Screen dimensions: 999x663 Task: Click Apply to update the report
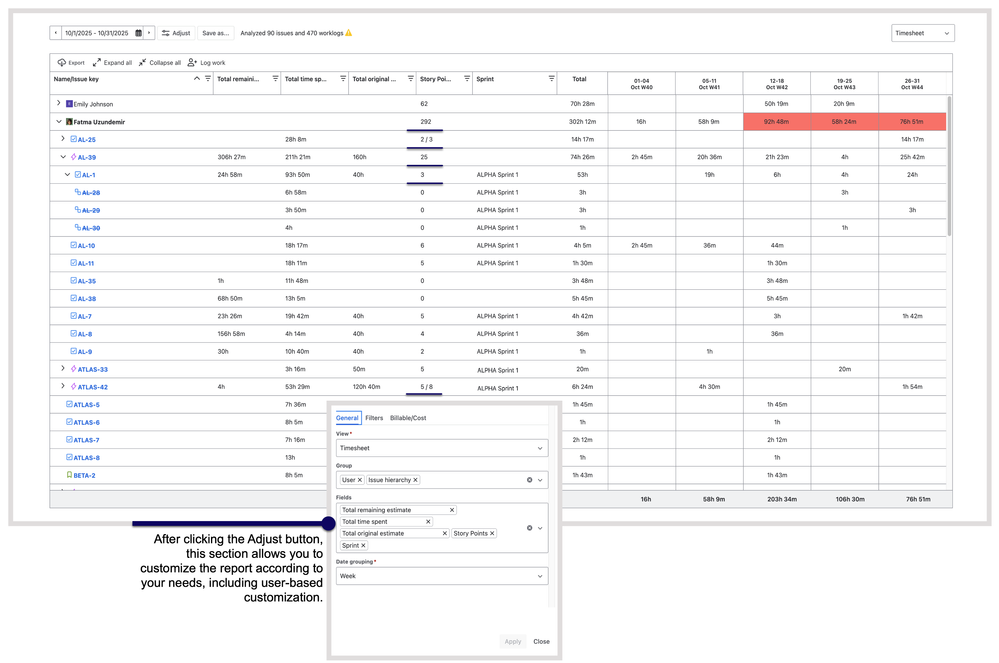pos(513,642)
